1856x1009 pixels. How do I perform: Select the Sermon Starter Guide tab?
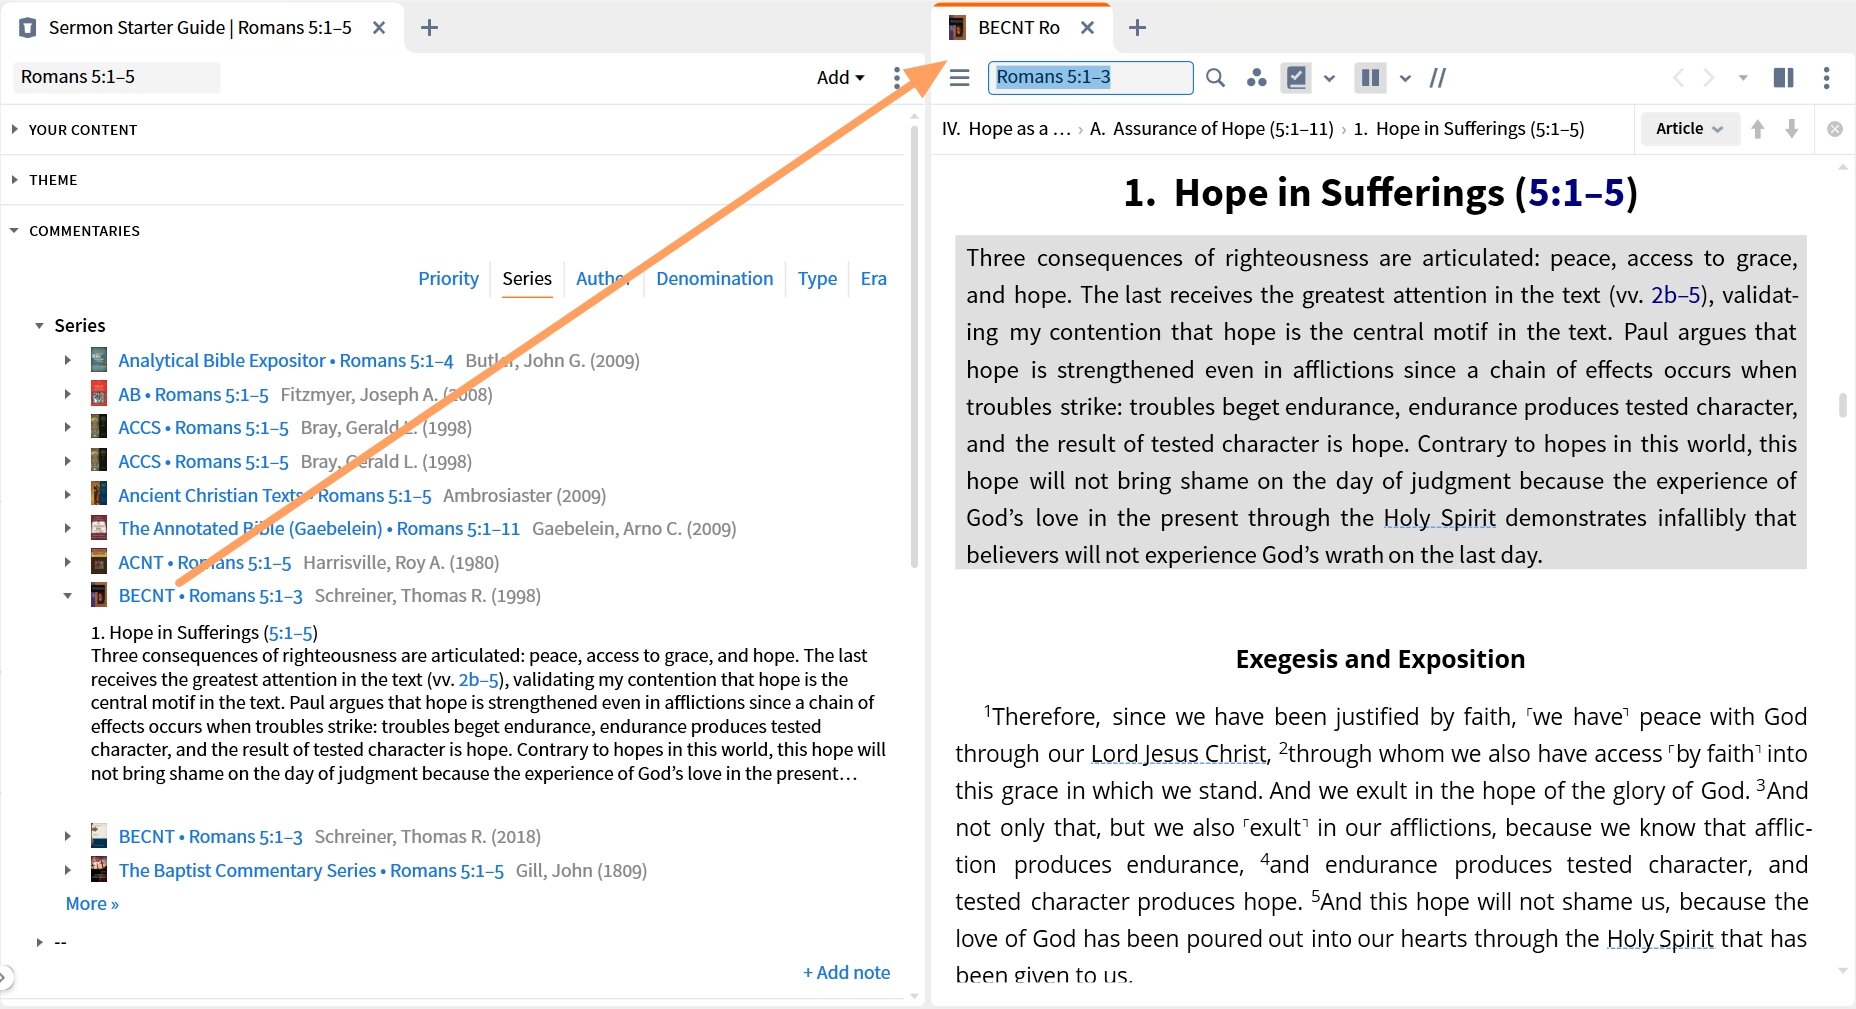pos(200,28)
